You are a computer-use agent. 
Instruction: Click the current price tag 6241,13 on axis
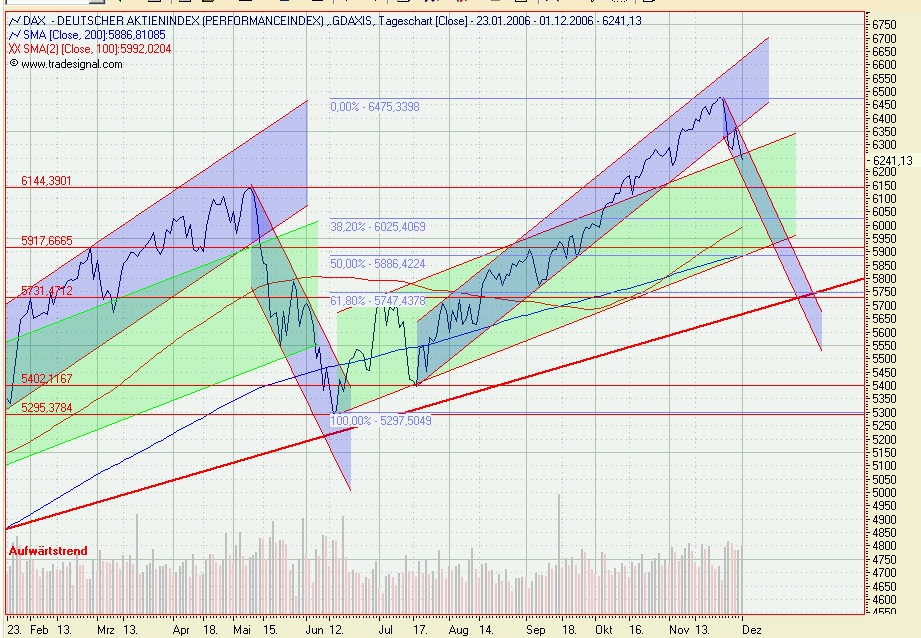pyautogui.click(x=893, y=161)
